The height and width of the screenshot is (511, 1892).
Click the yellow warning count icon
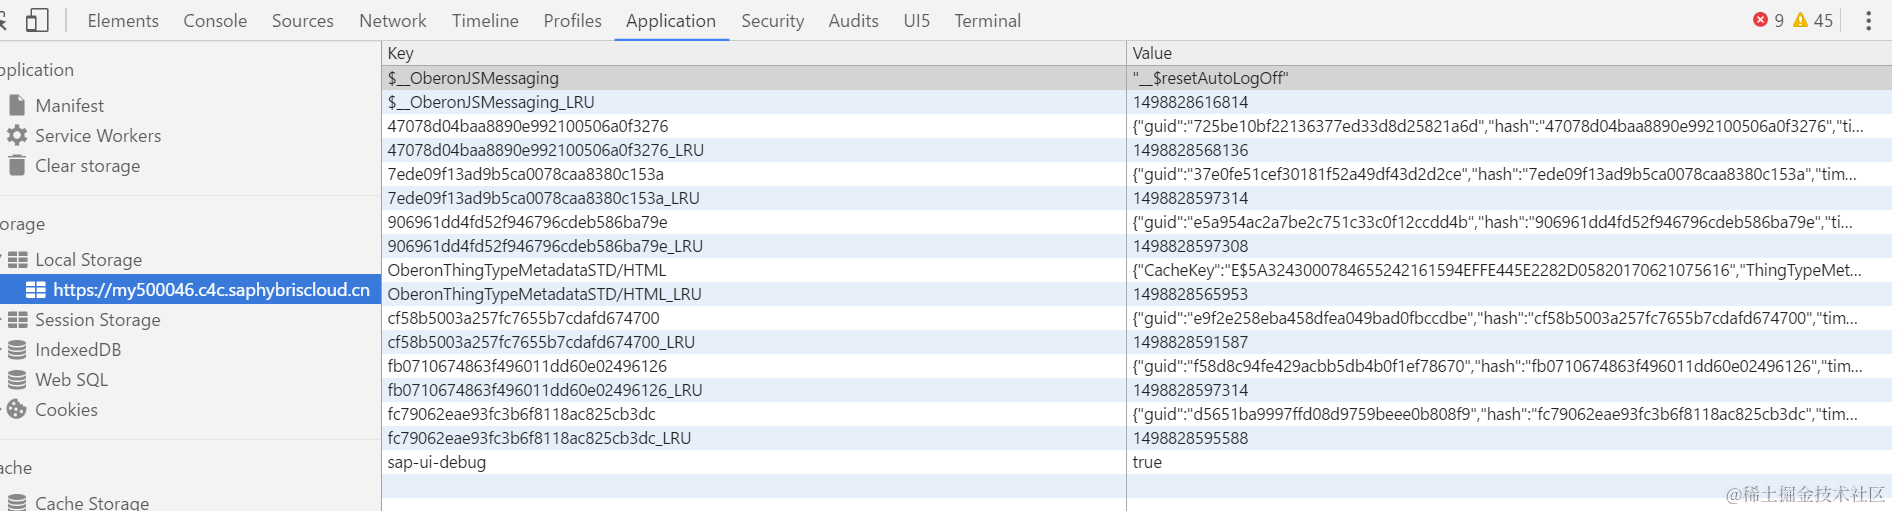(1801, 20)
